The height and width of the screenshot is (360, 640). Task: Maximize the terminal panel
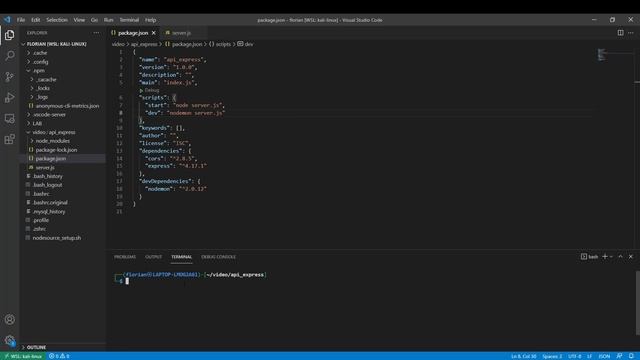coord(620,256)
